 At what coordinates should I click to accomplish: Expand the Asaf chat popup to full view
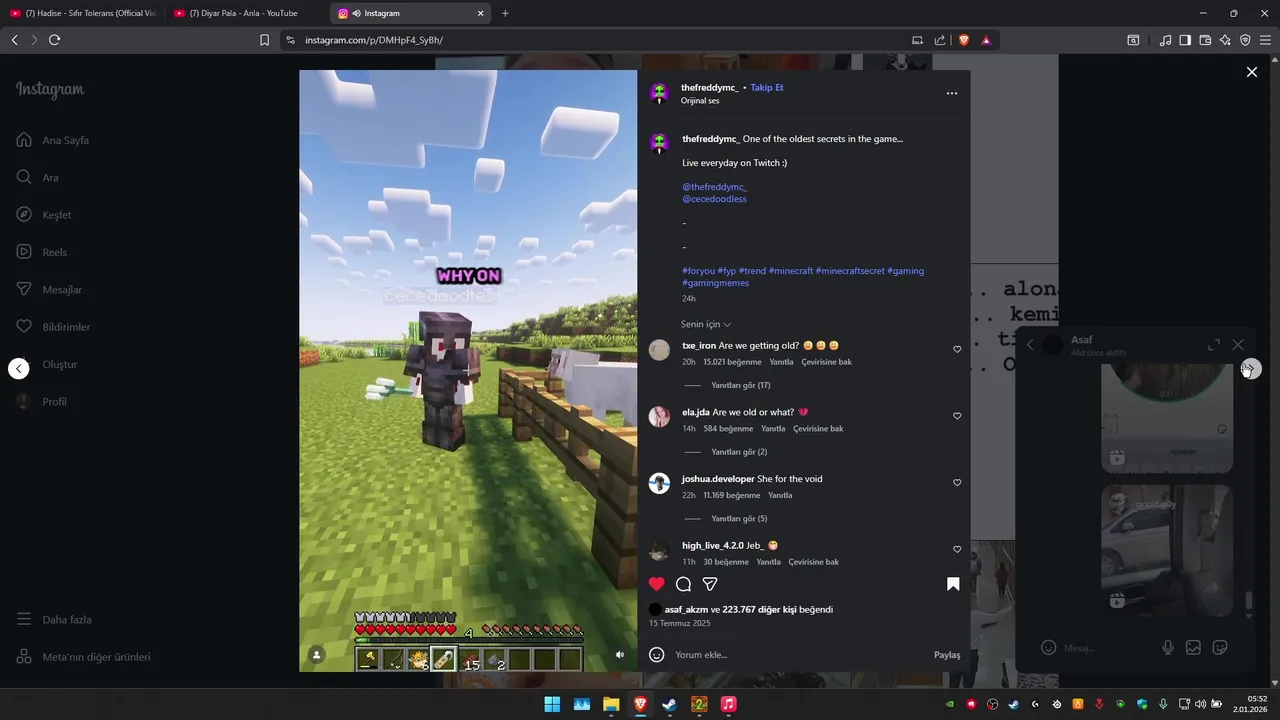click(1214, 345)
